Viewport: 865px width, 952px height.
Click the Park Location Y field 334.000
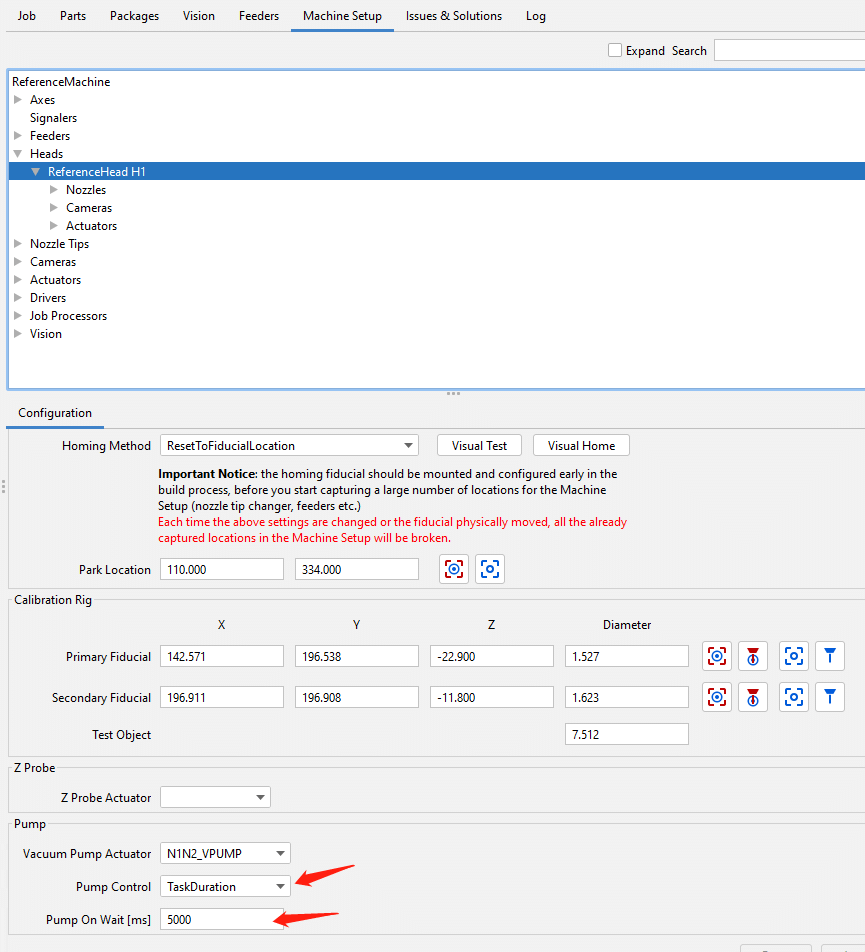(357, 570)
